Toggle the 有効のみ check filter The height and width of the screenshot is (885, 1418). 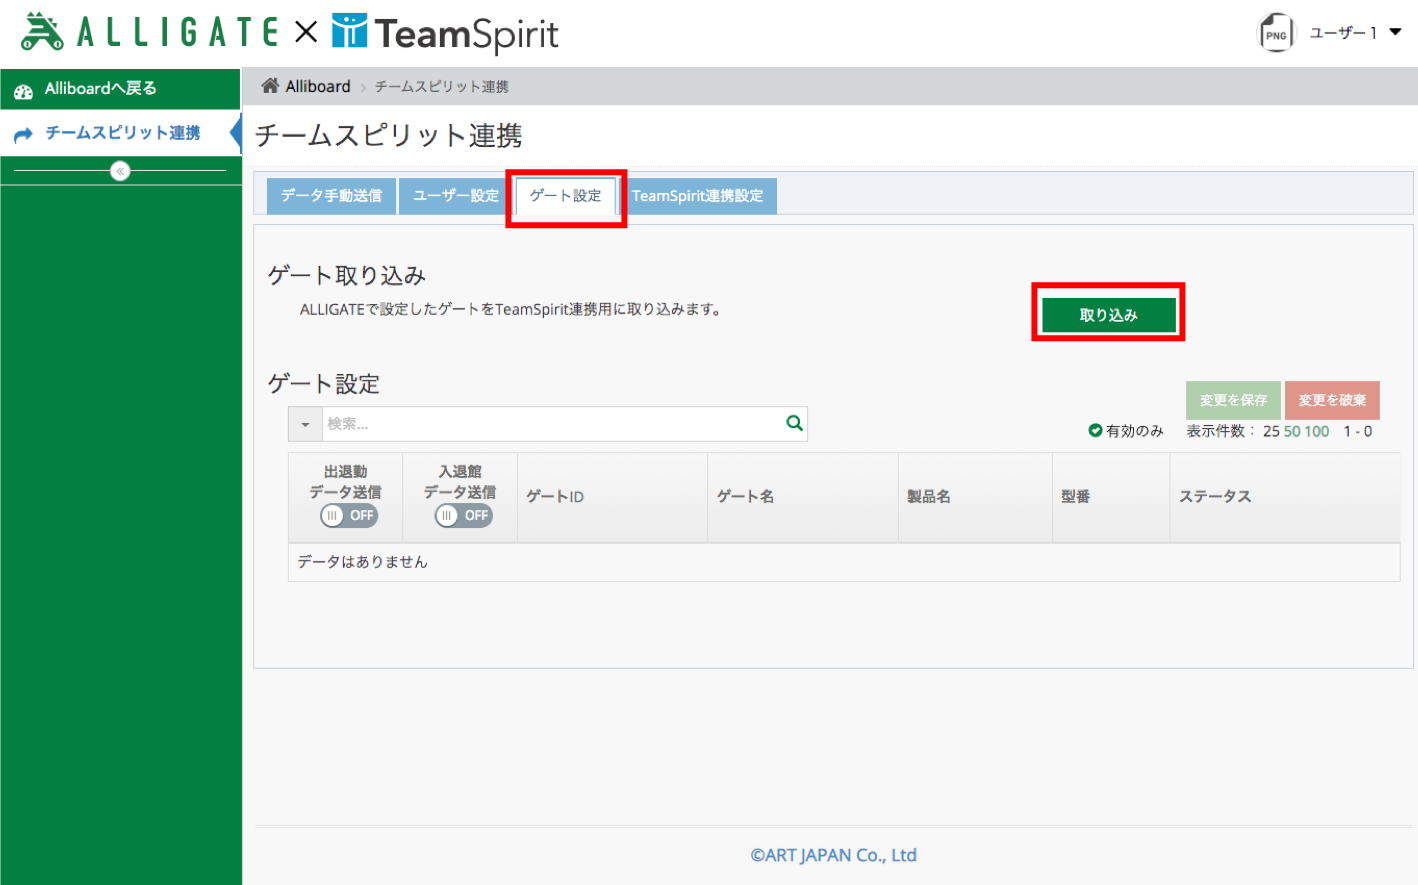[1126, 431]
